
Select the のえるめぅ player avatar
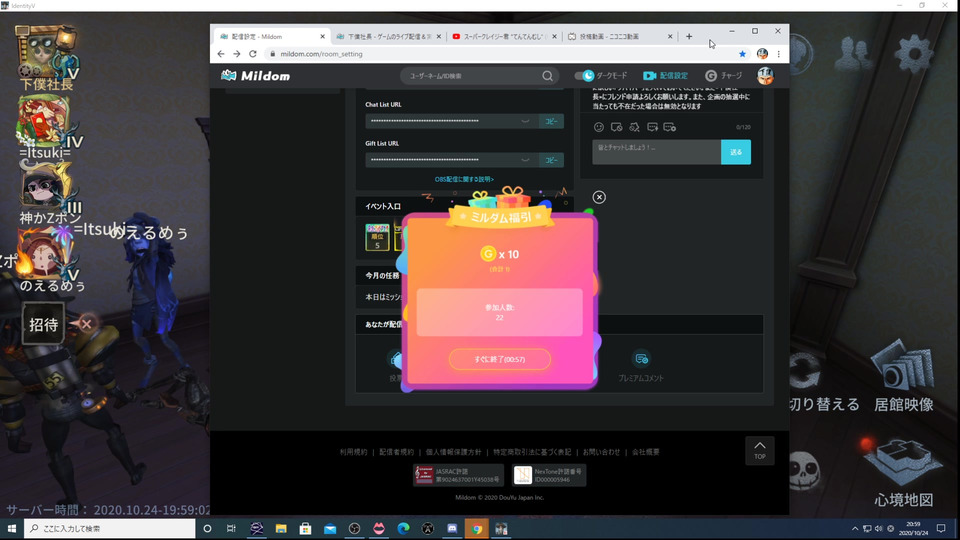tap(44, 254)
